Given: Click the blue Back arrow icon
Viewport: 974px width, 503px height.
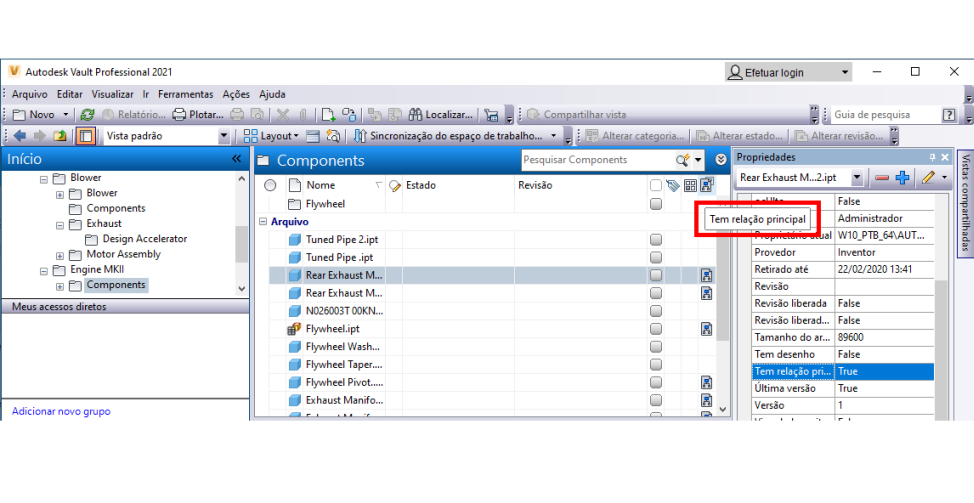Looking at the screenshot, I should [19, 136].
